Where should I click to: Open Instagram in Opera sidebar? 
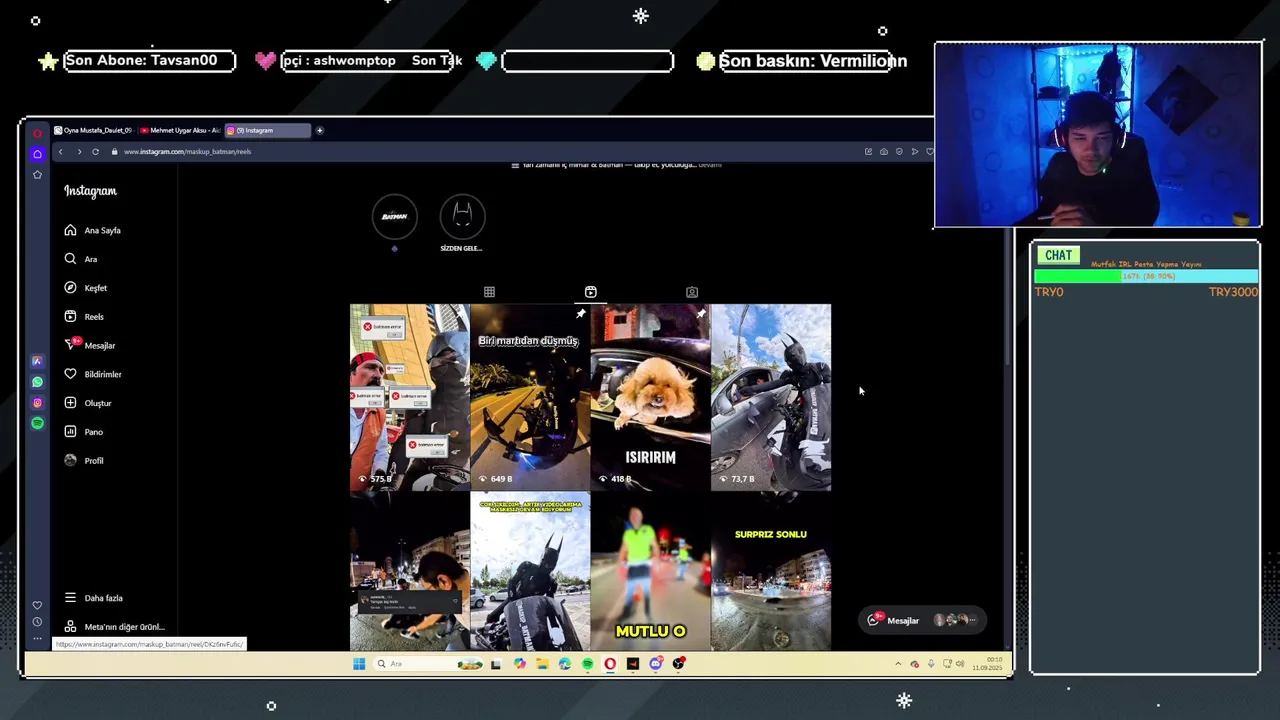pyautogui.click(x=37, y=403)
